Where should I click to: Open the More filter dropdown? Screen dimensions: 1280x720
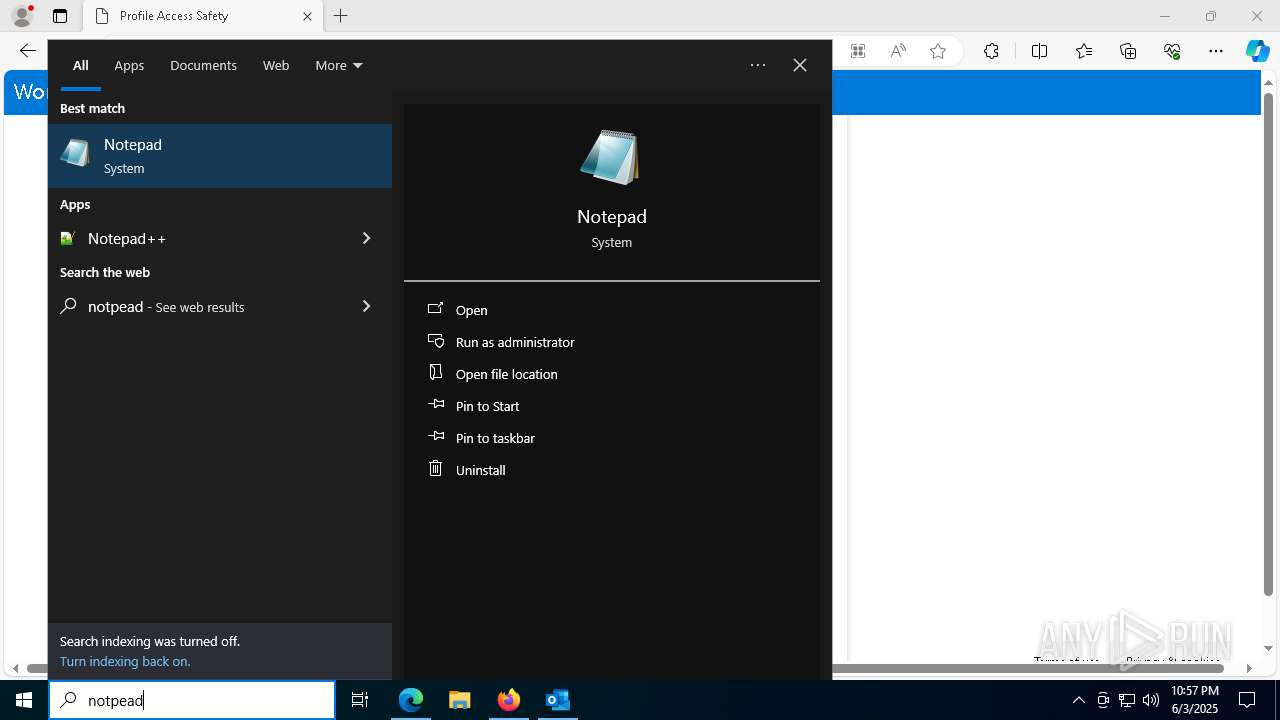338,65
